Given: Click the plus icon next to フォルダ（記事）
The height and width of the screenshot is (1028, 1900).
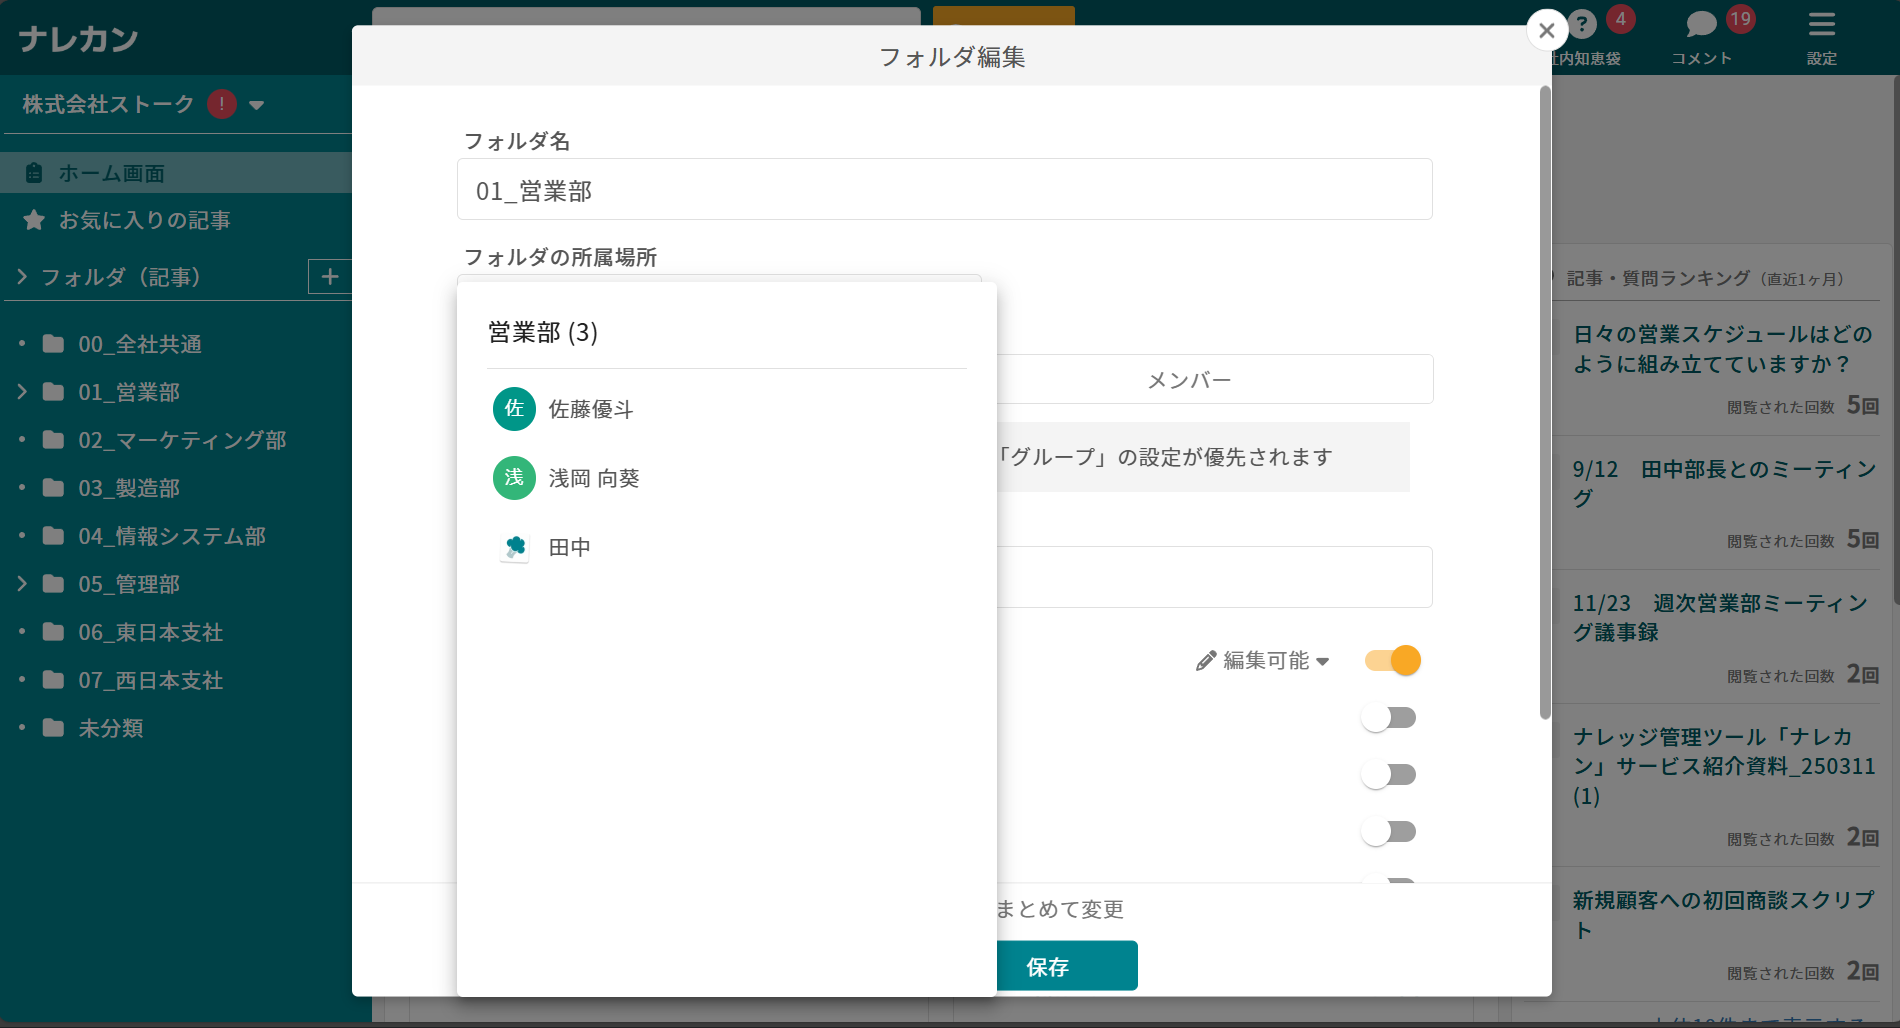Looking at the screenshot, I should pos(331,277).
